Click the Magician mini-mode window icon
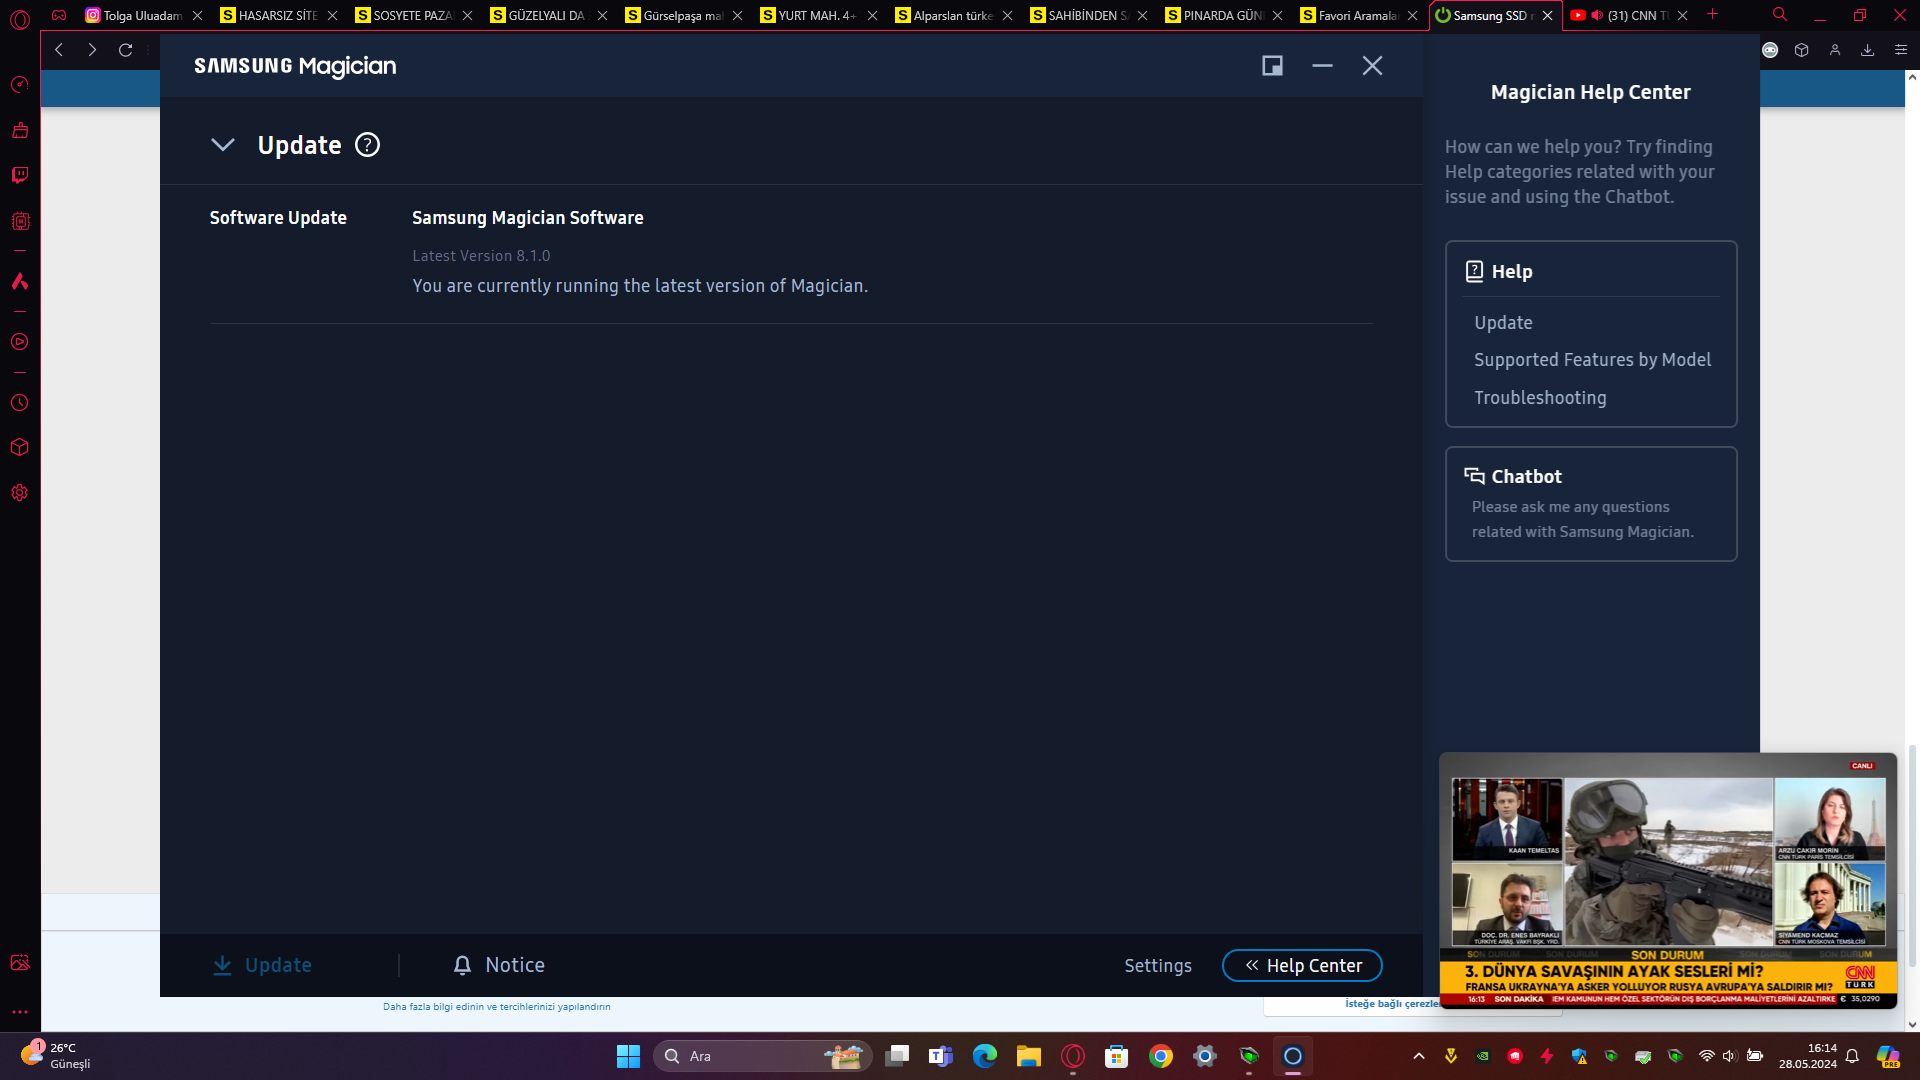Image resolution: width=1920 pixels, height=1080 pixels. pyautogui.click(x=1272, y=66)
